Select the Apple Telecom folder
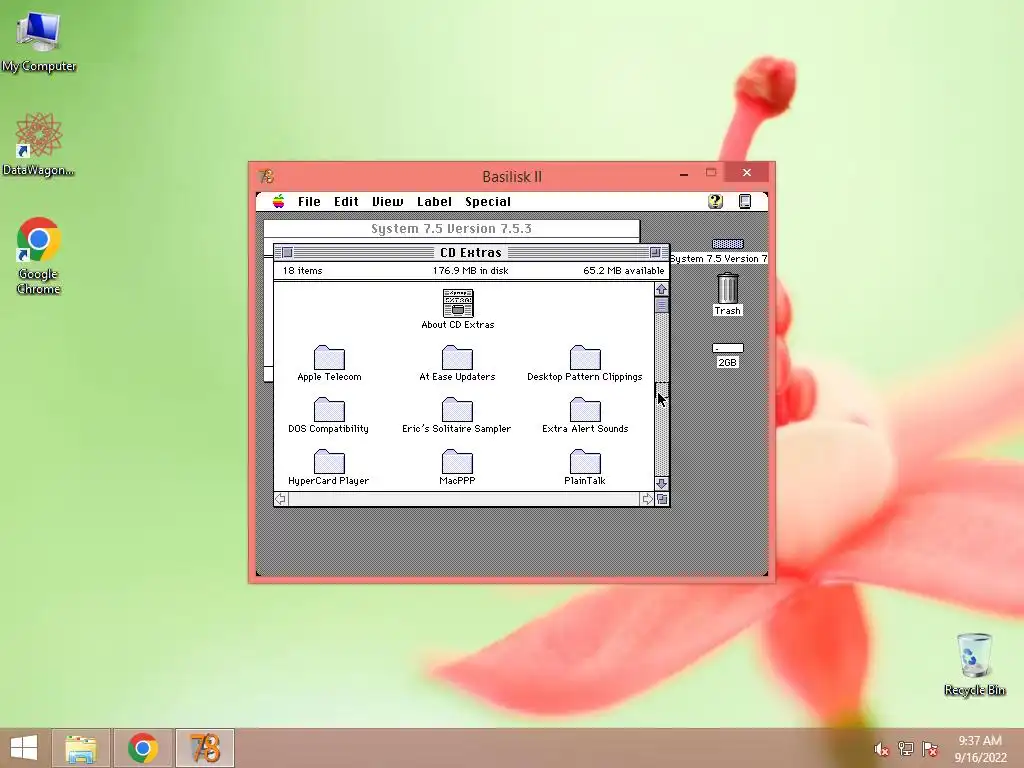This screenshot has width=1024, height=768. [x=329, y=357]
